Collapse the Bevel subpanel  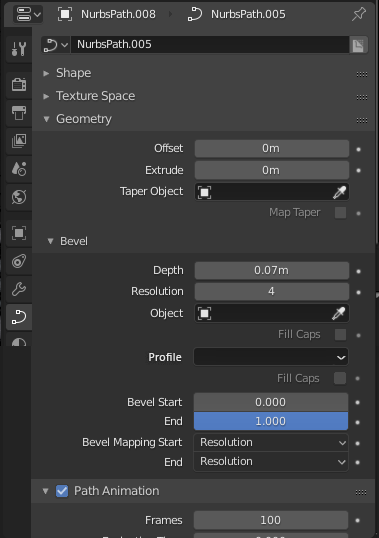click(x=50, y=241)
